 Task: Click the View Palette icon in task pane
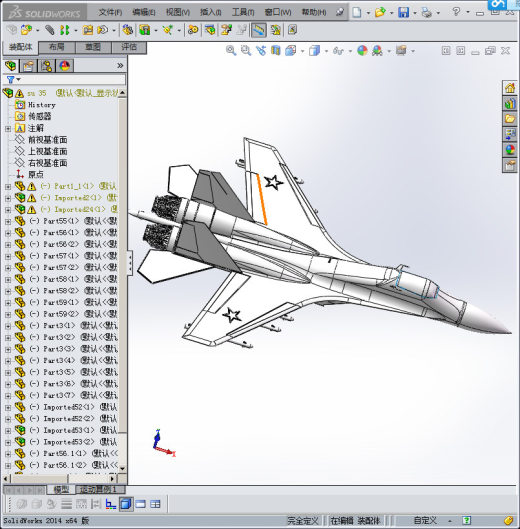coord(510,134)
